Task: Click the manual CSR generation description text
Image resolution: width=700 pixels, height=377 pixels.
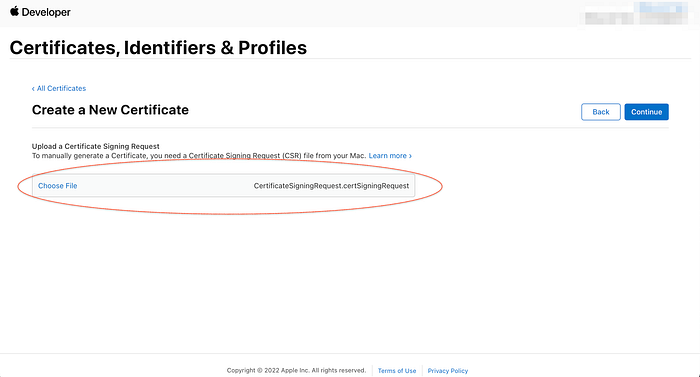Action: tap(199, 155)
